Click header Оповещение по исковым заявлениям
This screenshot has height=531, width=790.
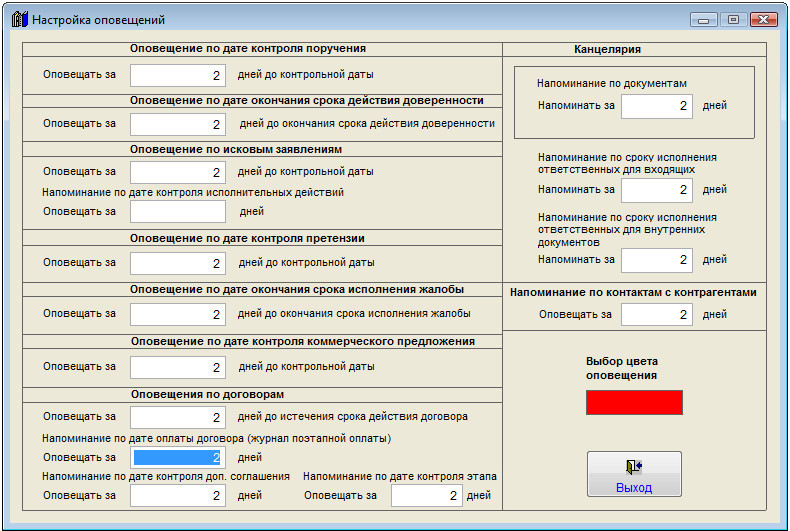[x=236, y=150]
